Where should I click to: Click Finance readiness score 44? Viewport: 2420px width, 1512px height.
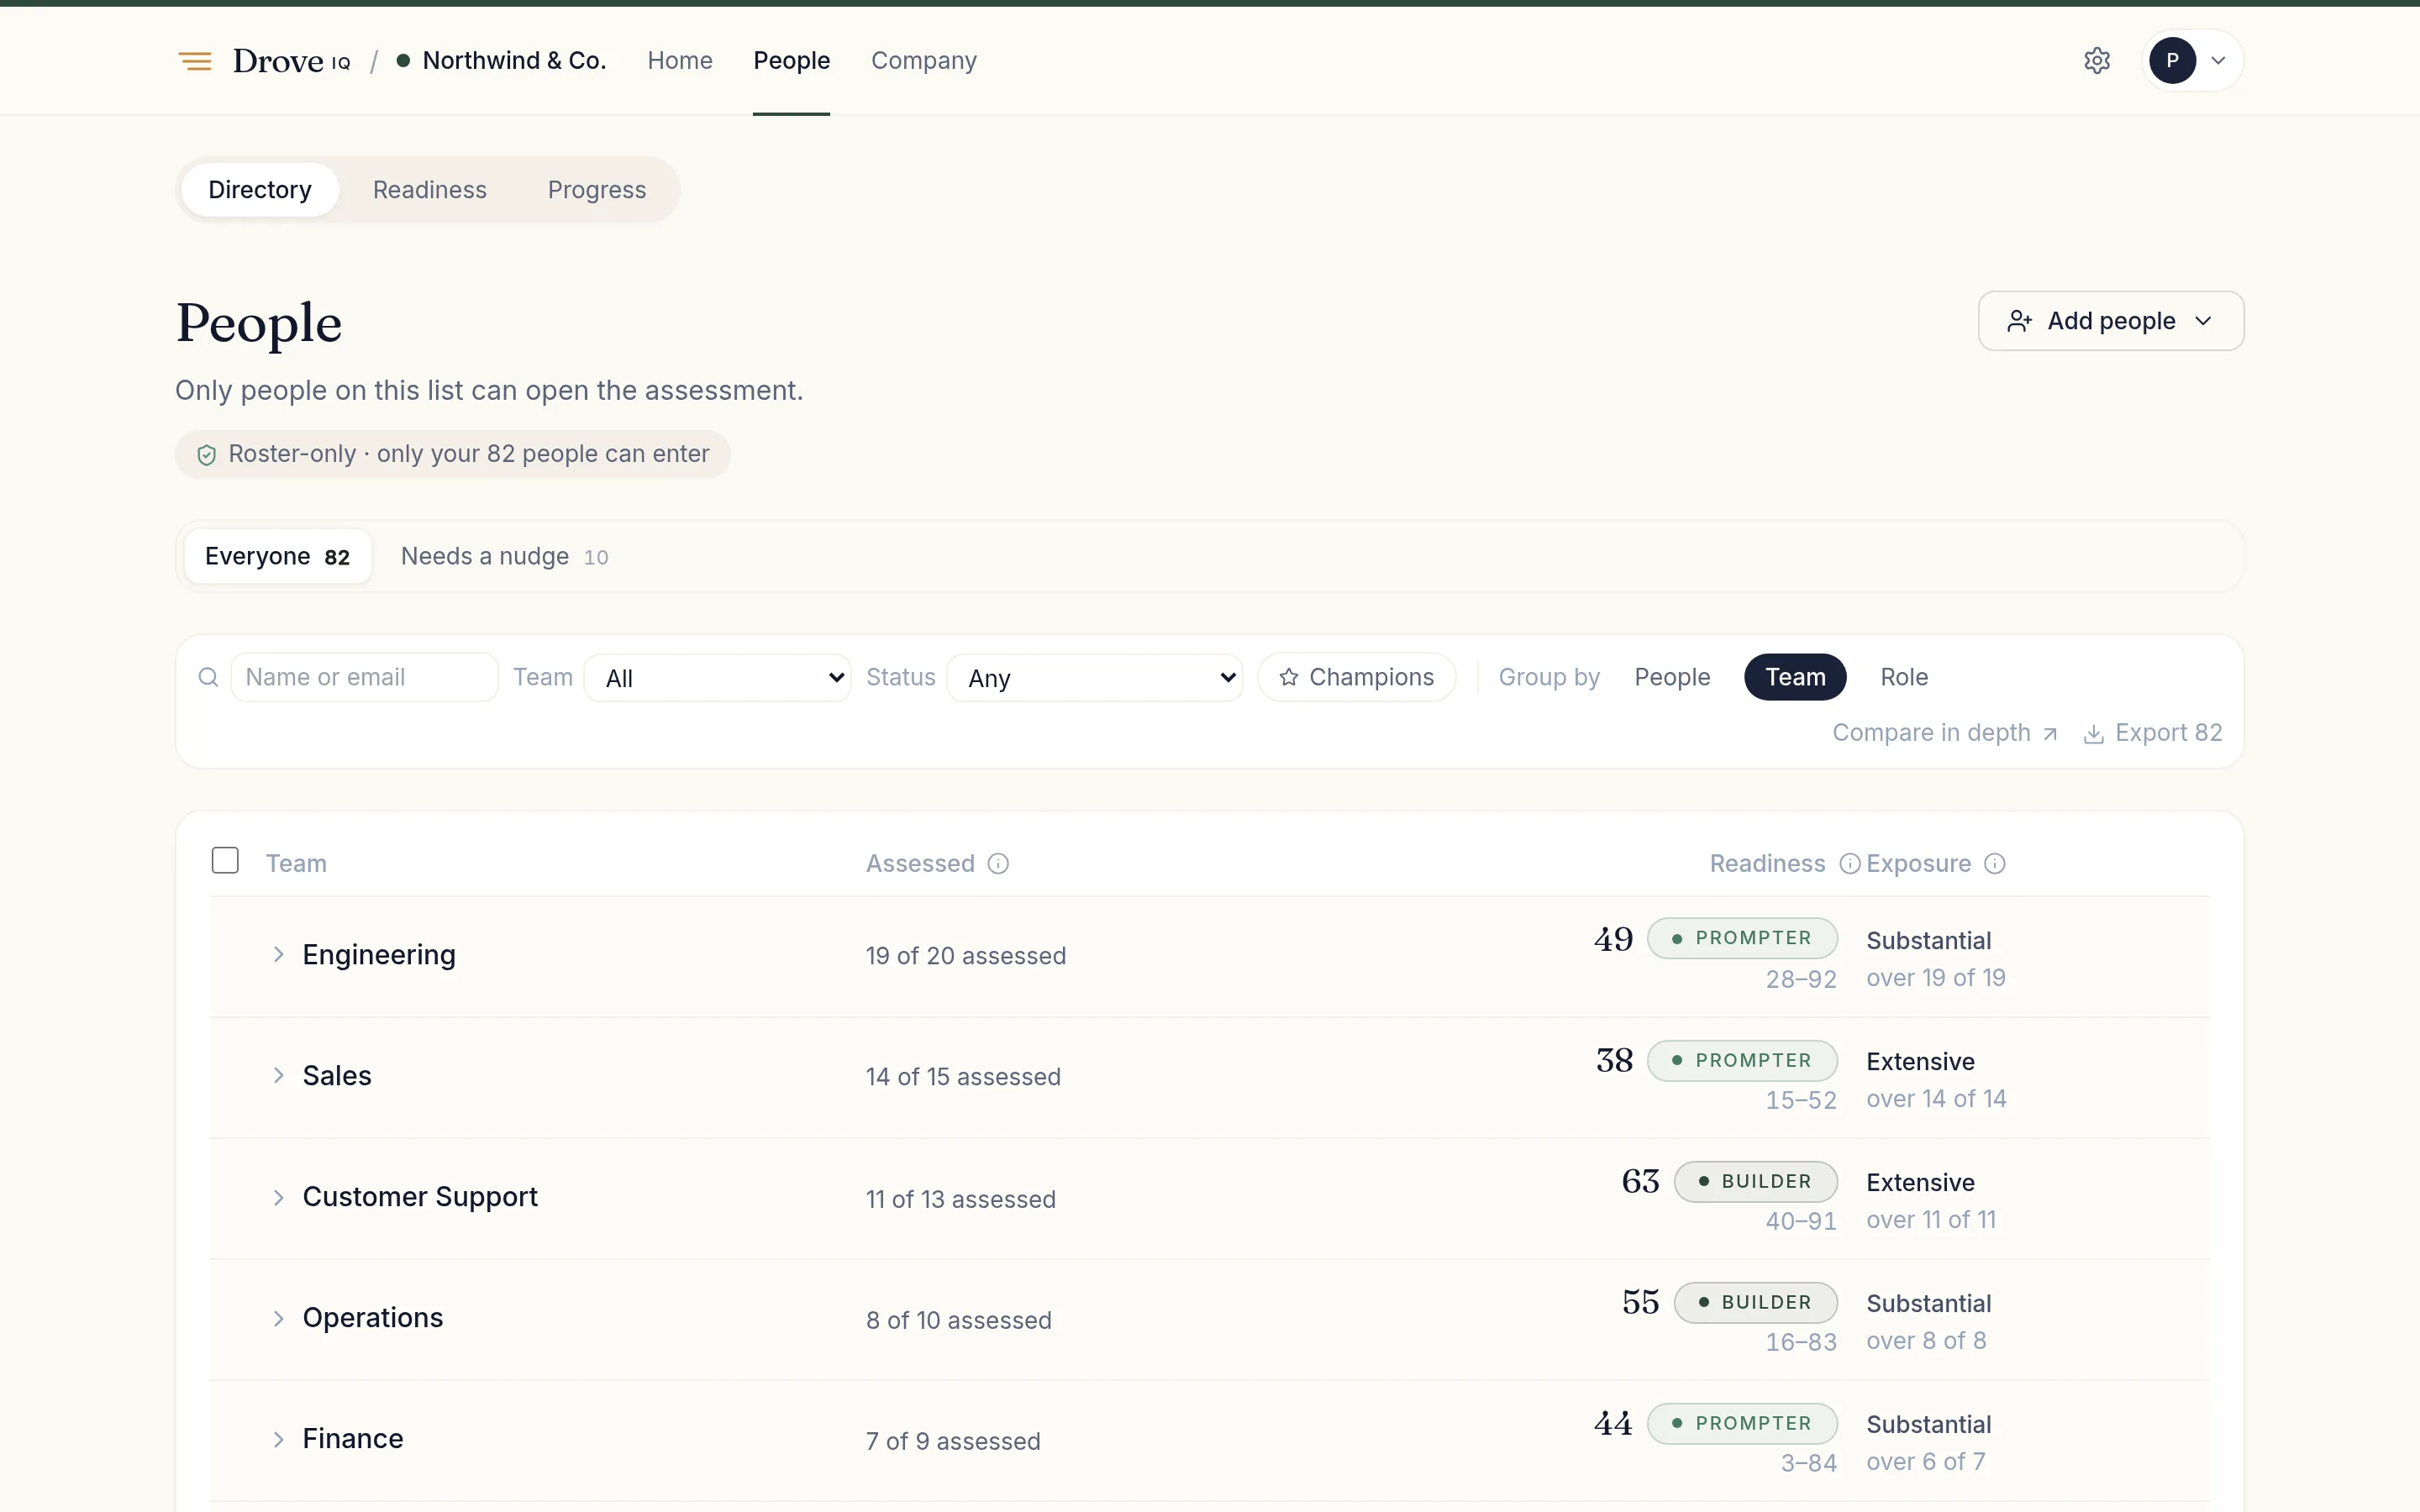click(x=1613, y=1424)
